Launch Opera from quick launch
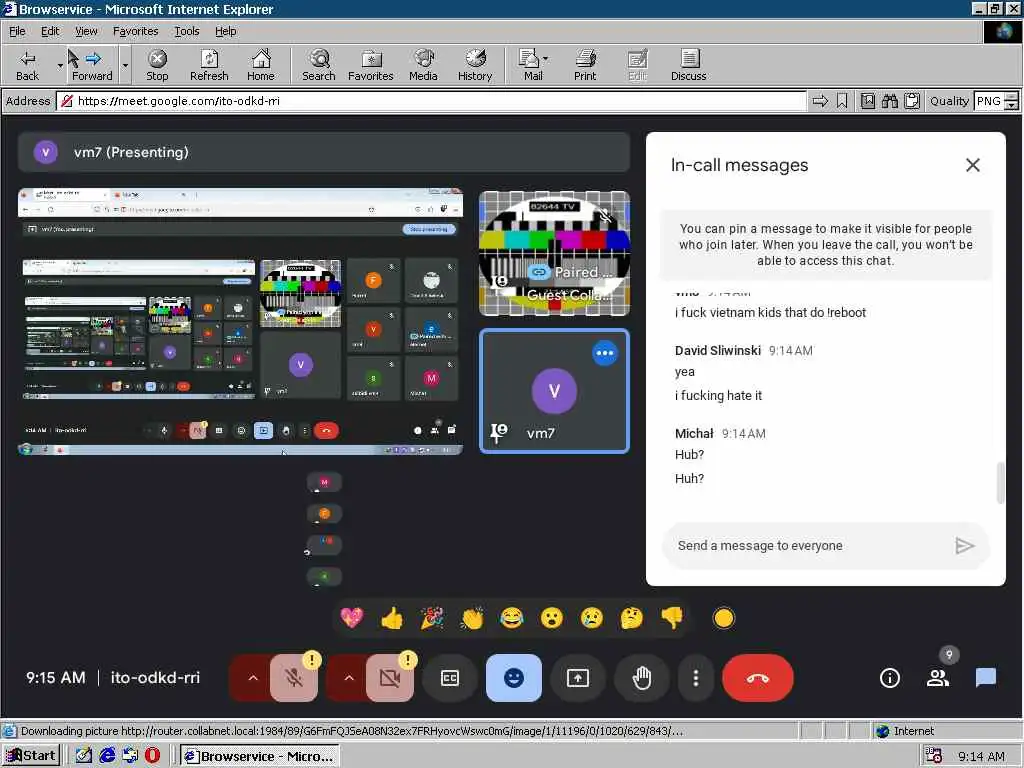 point(152,755)
